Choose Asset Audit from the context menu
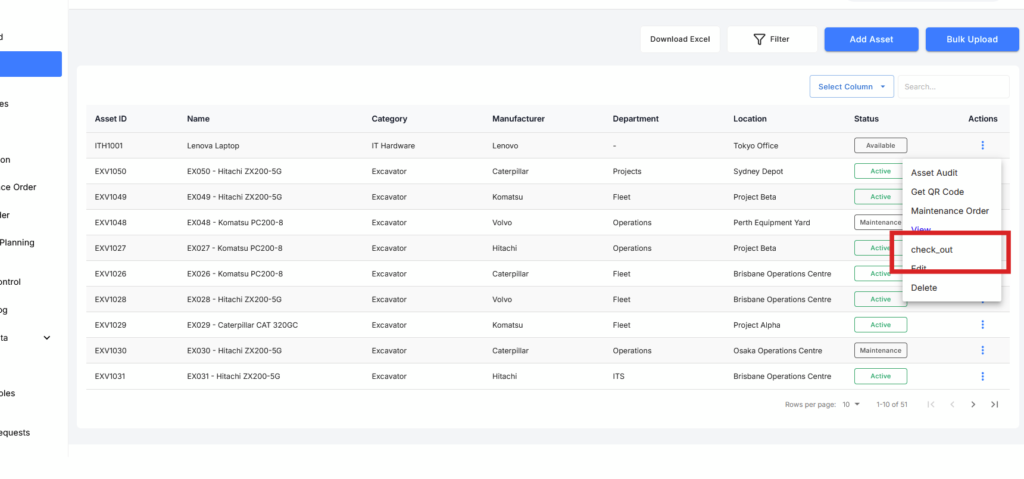The height and width of the screenshot is (479, 1024). (x=935, y=173)
